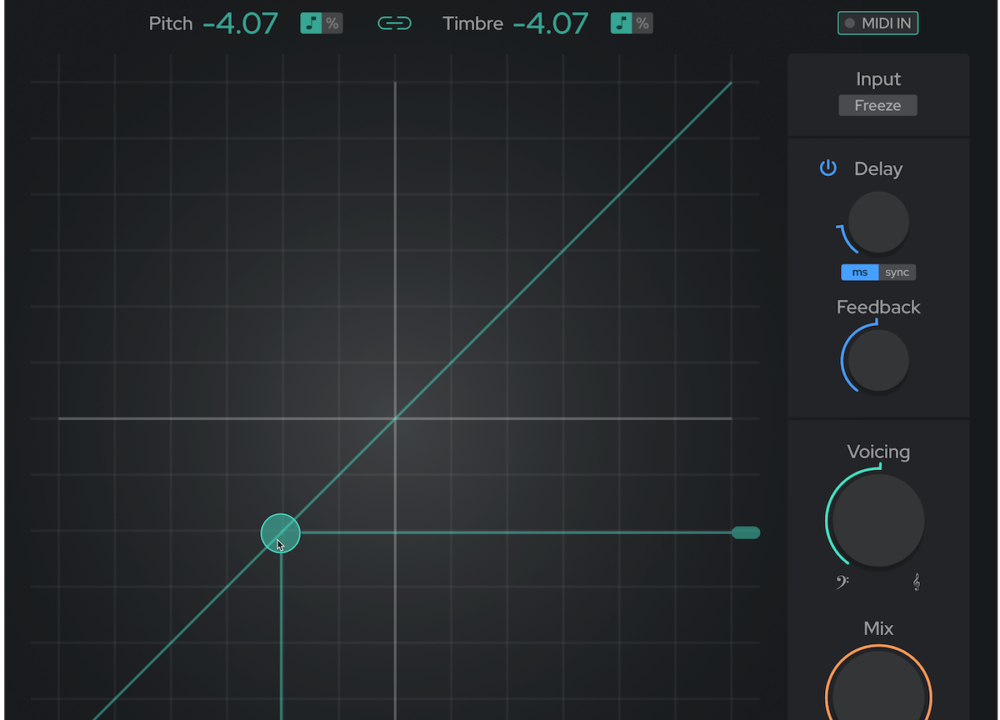Select the Delay section header
The image size is (1000, 720).
[x=878, y=168]
